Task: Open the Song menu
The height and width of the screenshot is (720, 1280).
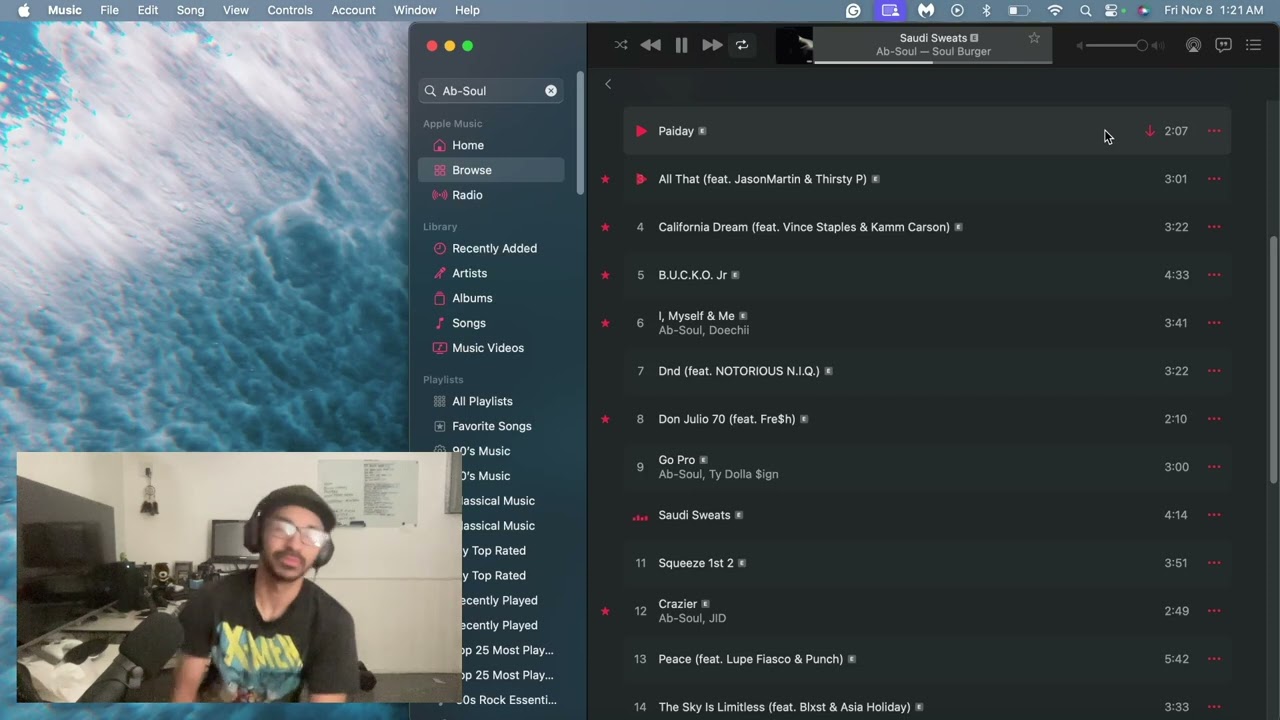Action: [x=190, y=10]
